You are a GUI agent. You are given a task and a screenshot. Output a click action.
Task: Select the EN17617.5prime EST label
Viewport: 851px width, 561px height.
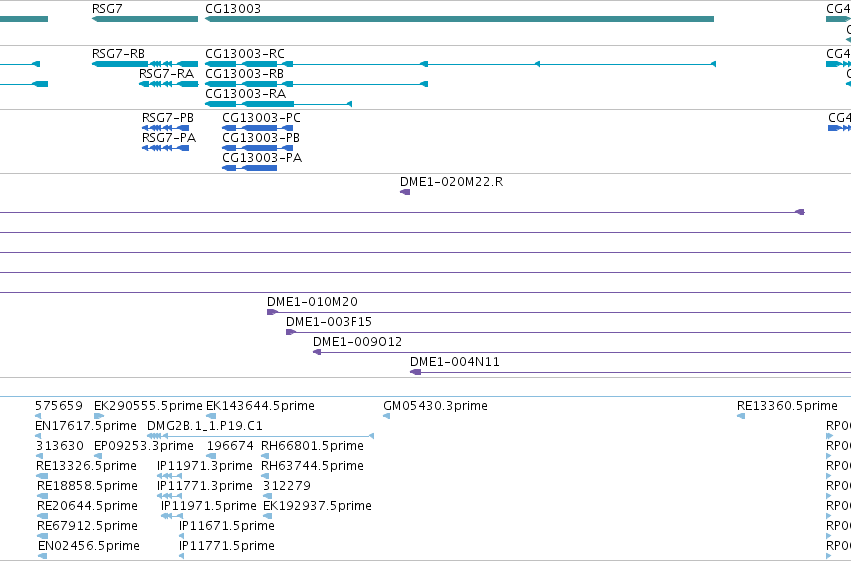tap(86, 426)
